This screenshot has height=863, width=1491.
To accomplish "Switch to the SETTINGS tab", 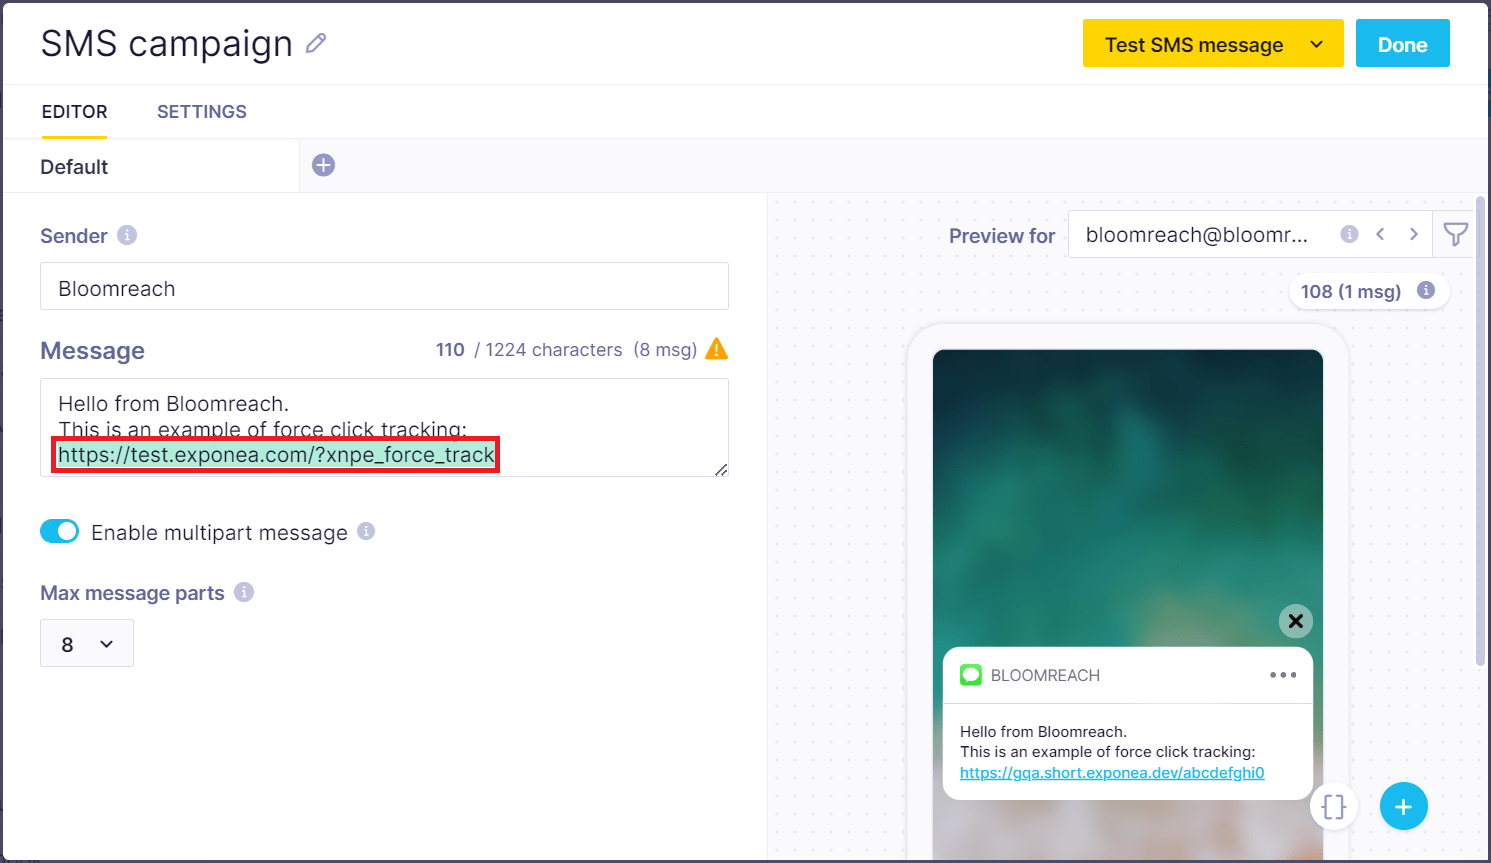I will point(201,111).
